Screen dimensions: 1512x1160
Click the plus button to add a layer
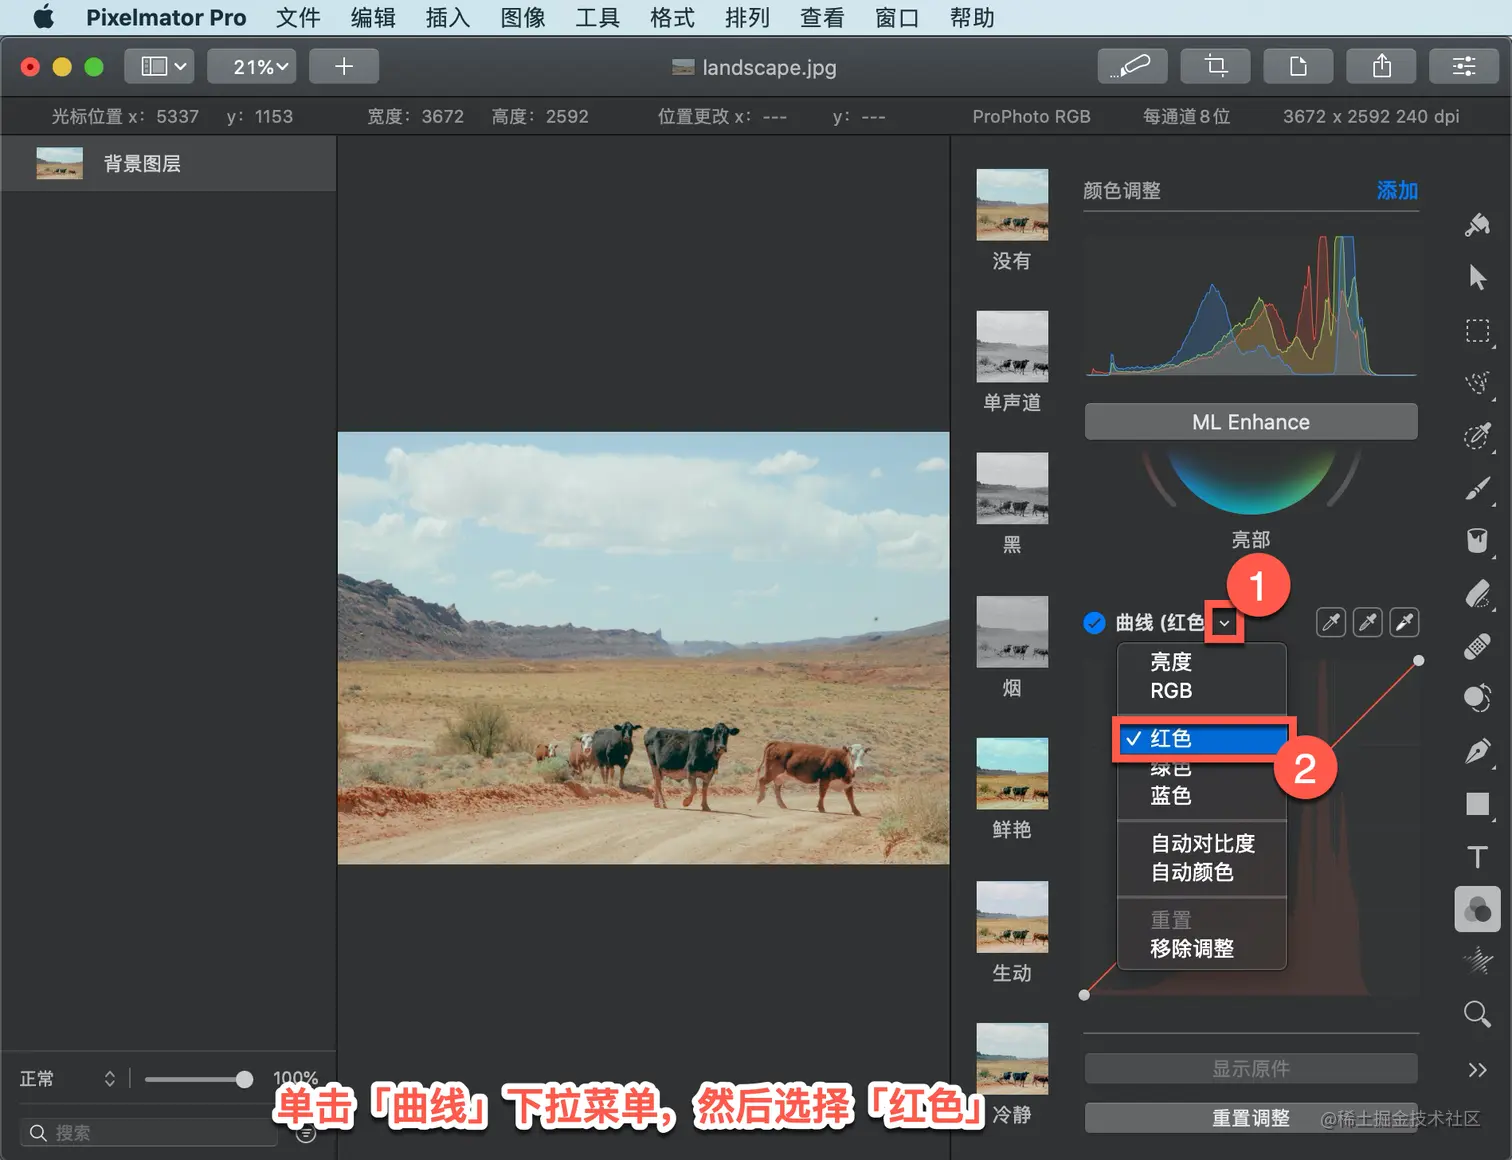[344, 66]
